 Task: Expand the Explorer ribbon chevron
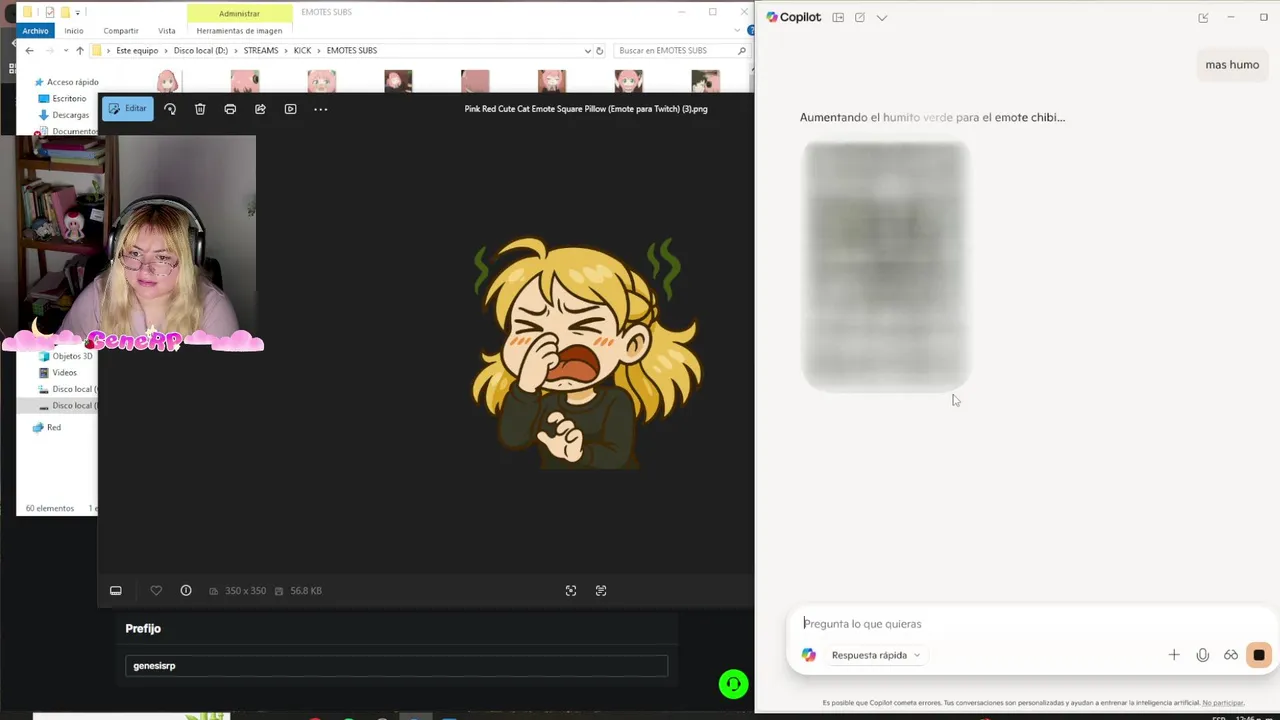click(x=738, y=31)
